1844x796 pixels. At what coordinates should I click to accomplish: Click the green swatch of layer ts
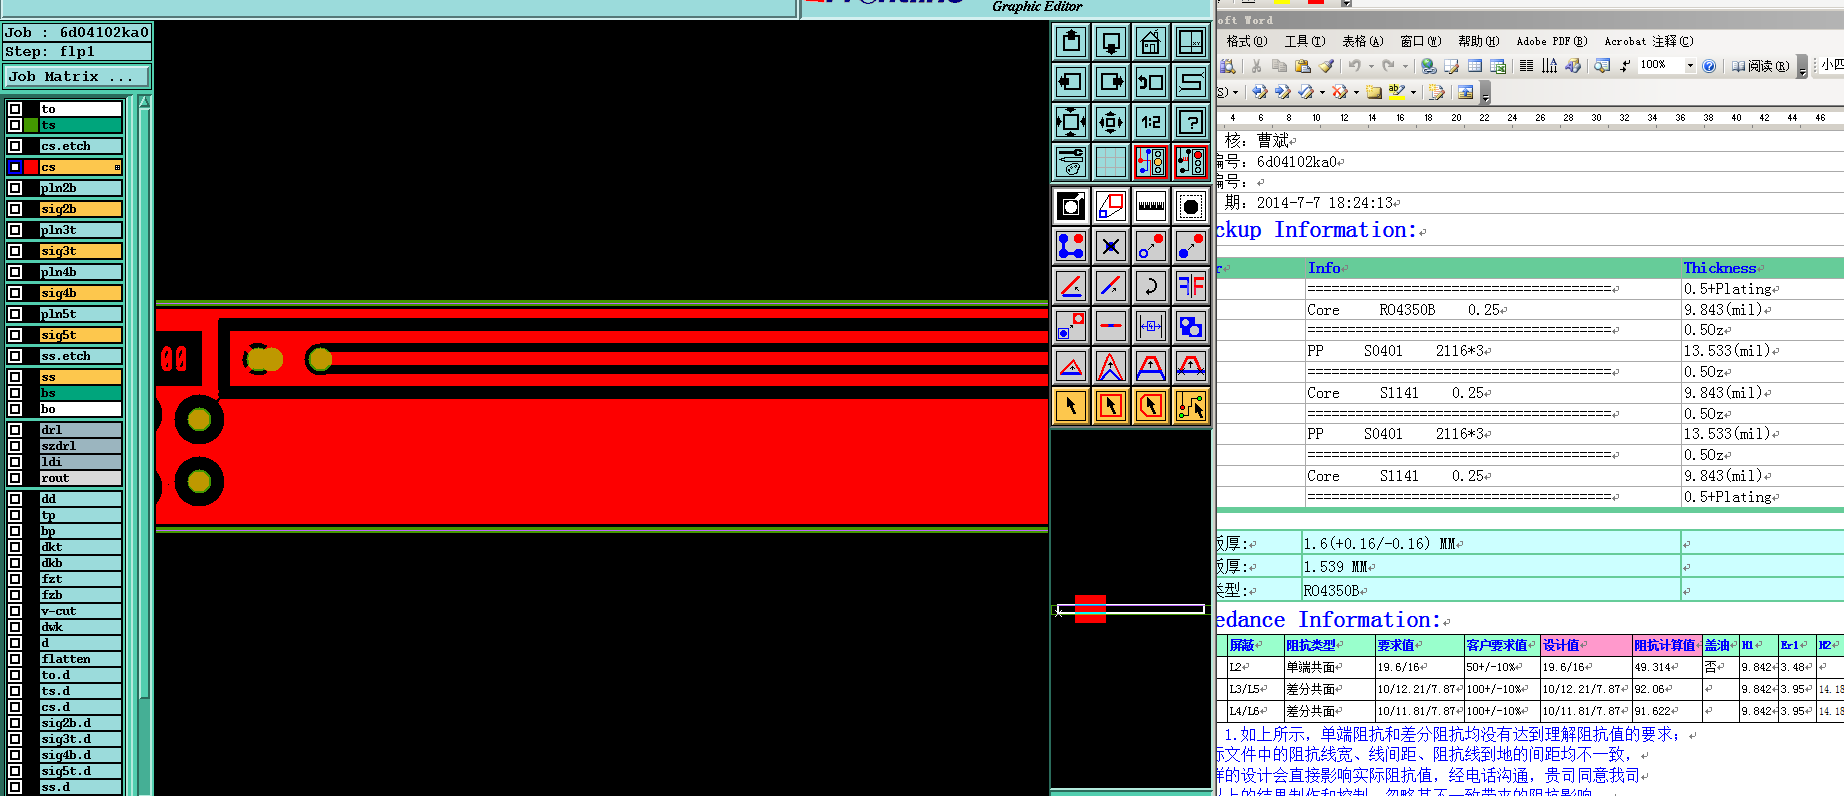click(x=31, y=125)
